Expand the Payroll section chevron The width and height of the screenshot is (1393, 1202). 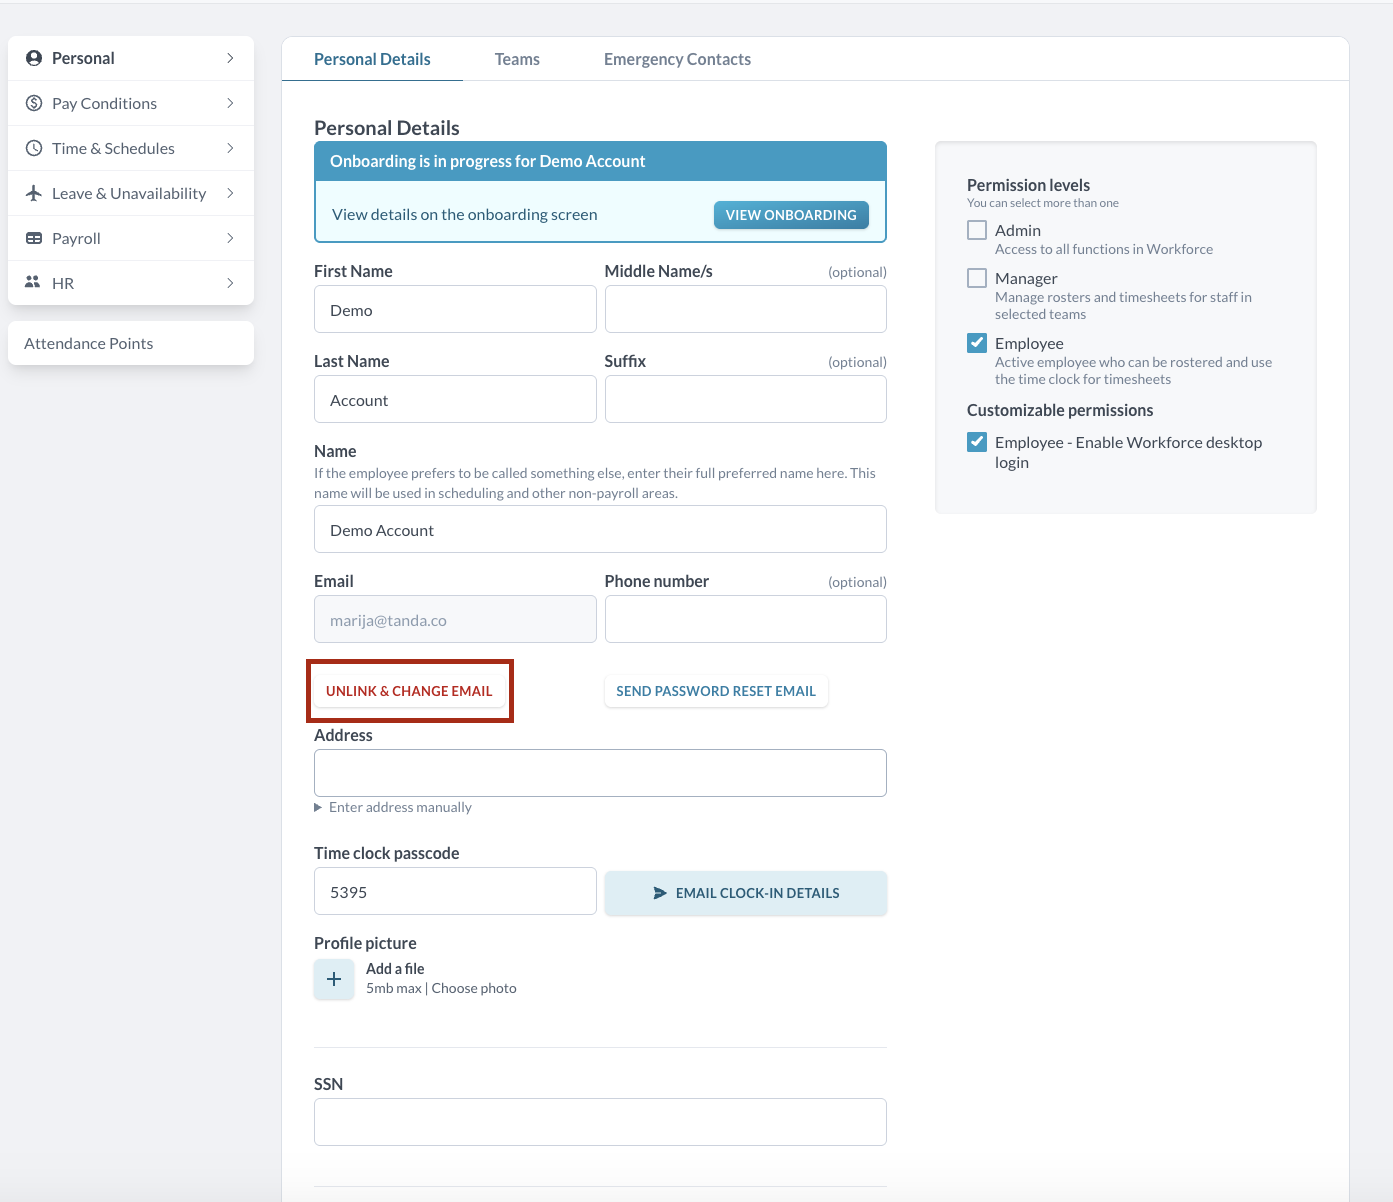pos(230,238)
